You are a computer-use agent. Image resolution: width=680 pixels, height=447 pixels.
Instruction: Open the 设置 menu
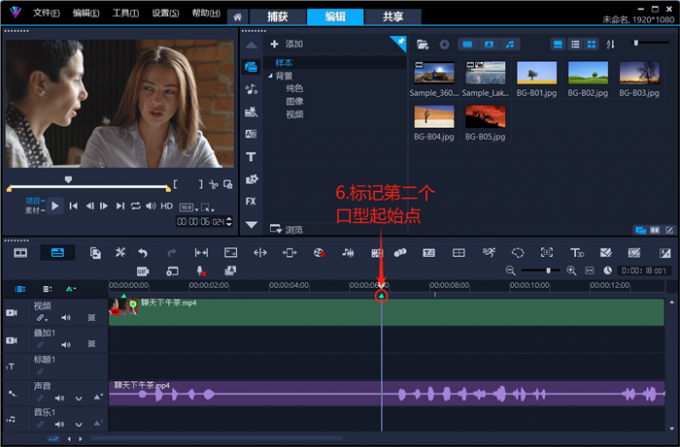(x=165, y=13)
